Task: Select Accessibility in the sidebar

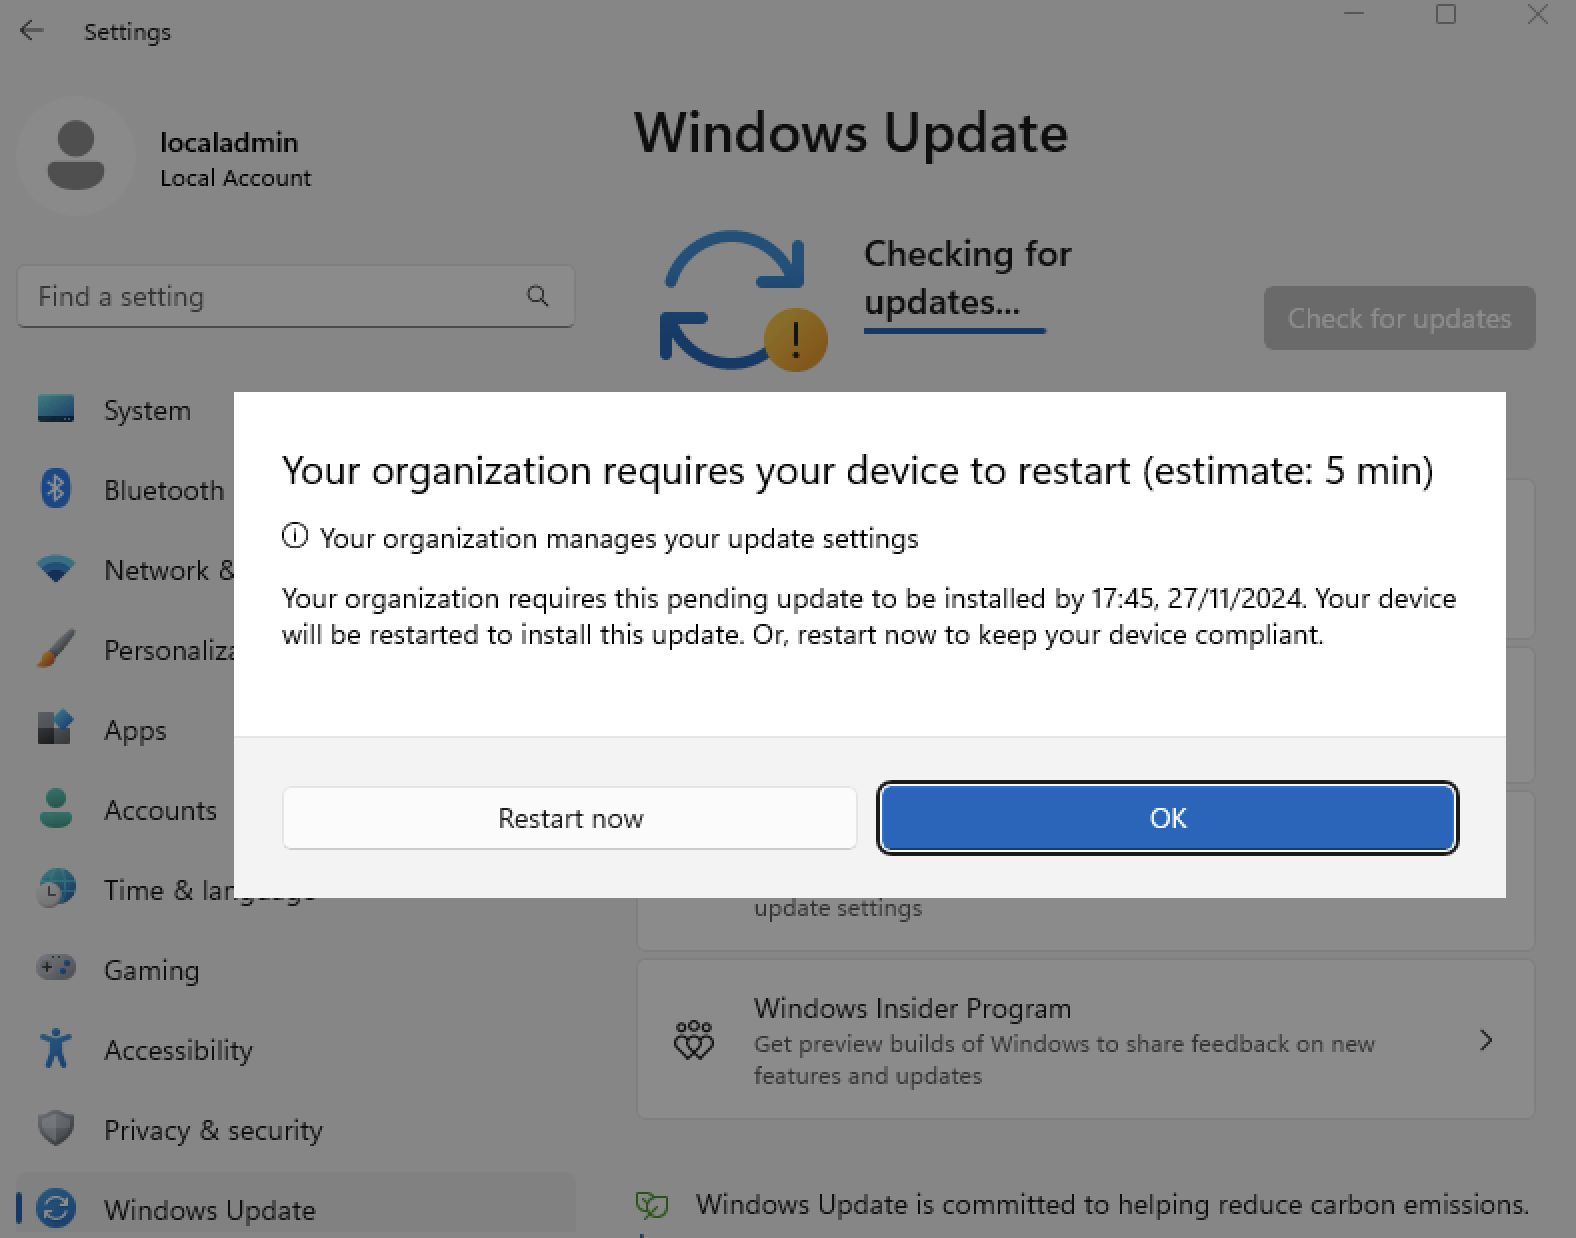Action: [x=178, y=1050]
